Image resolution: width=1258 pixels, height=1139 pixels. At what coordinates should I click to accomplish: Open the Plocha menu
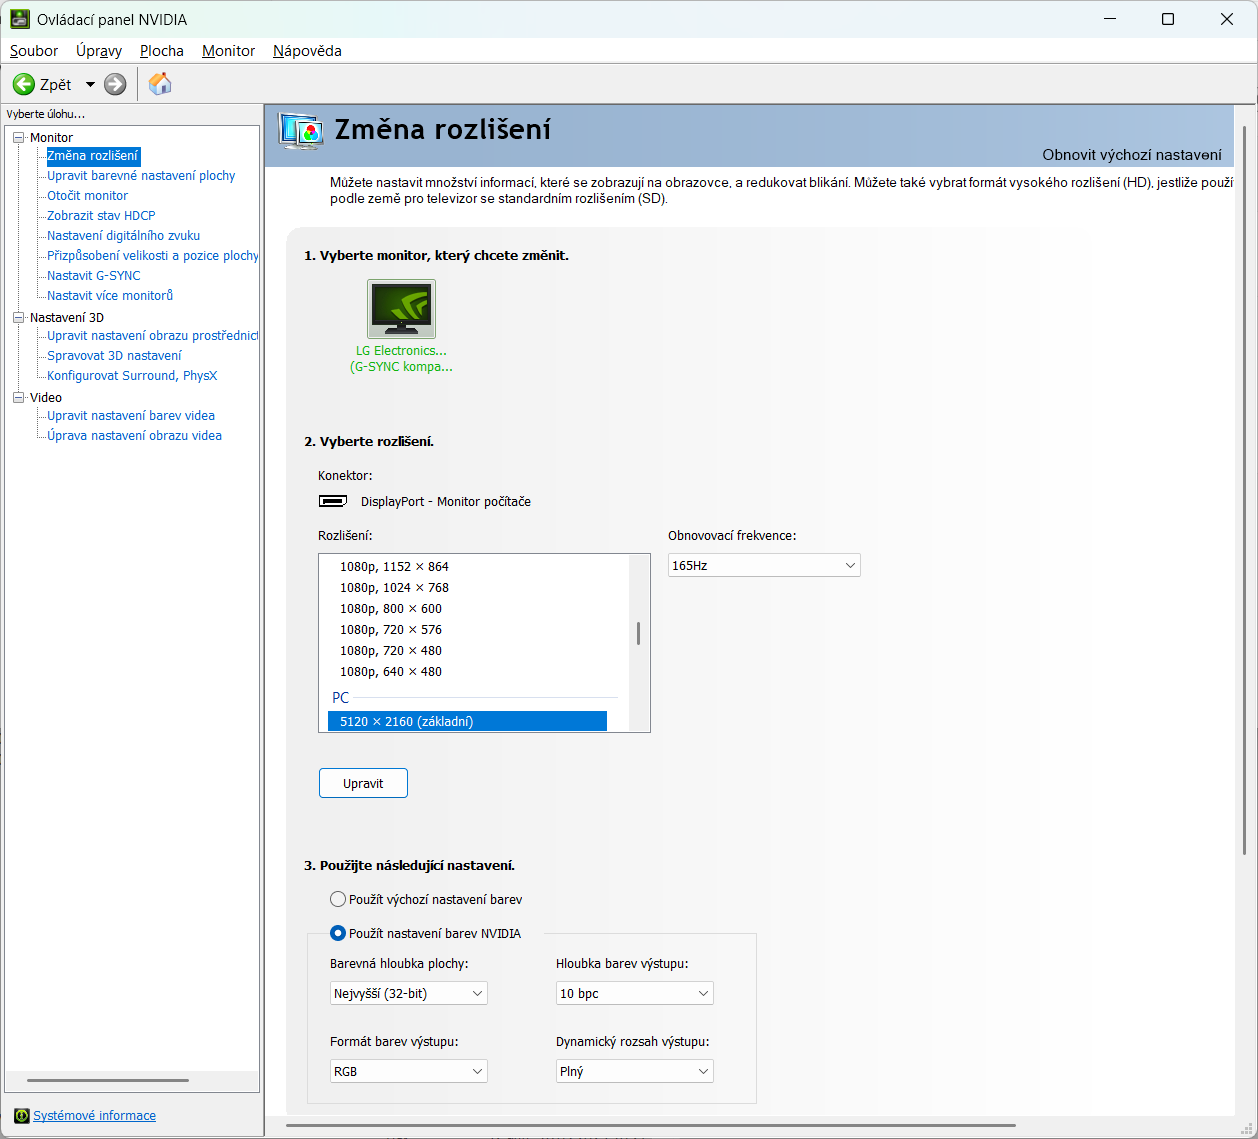(162, 51)
